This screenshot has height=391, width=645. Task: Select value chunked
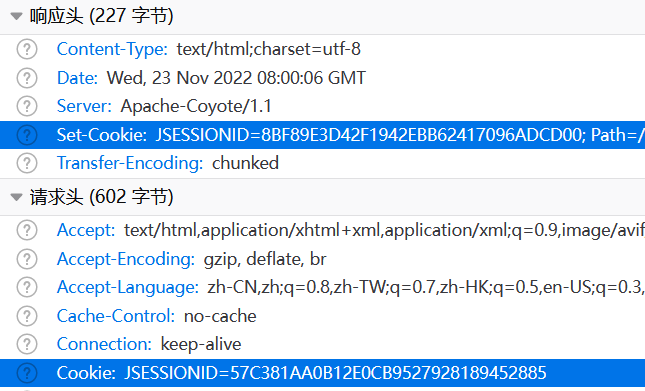pyautogui.click(x=245, y=163)
